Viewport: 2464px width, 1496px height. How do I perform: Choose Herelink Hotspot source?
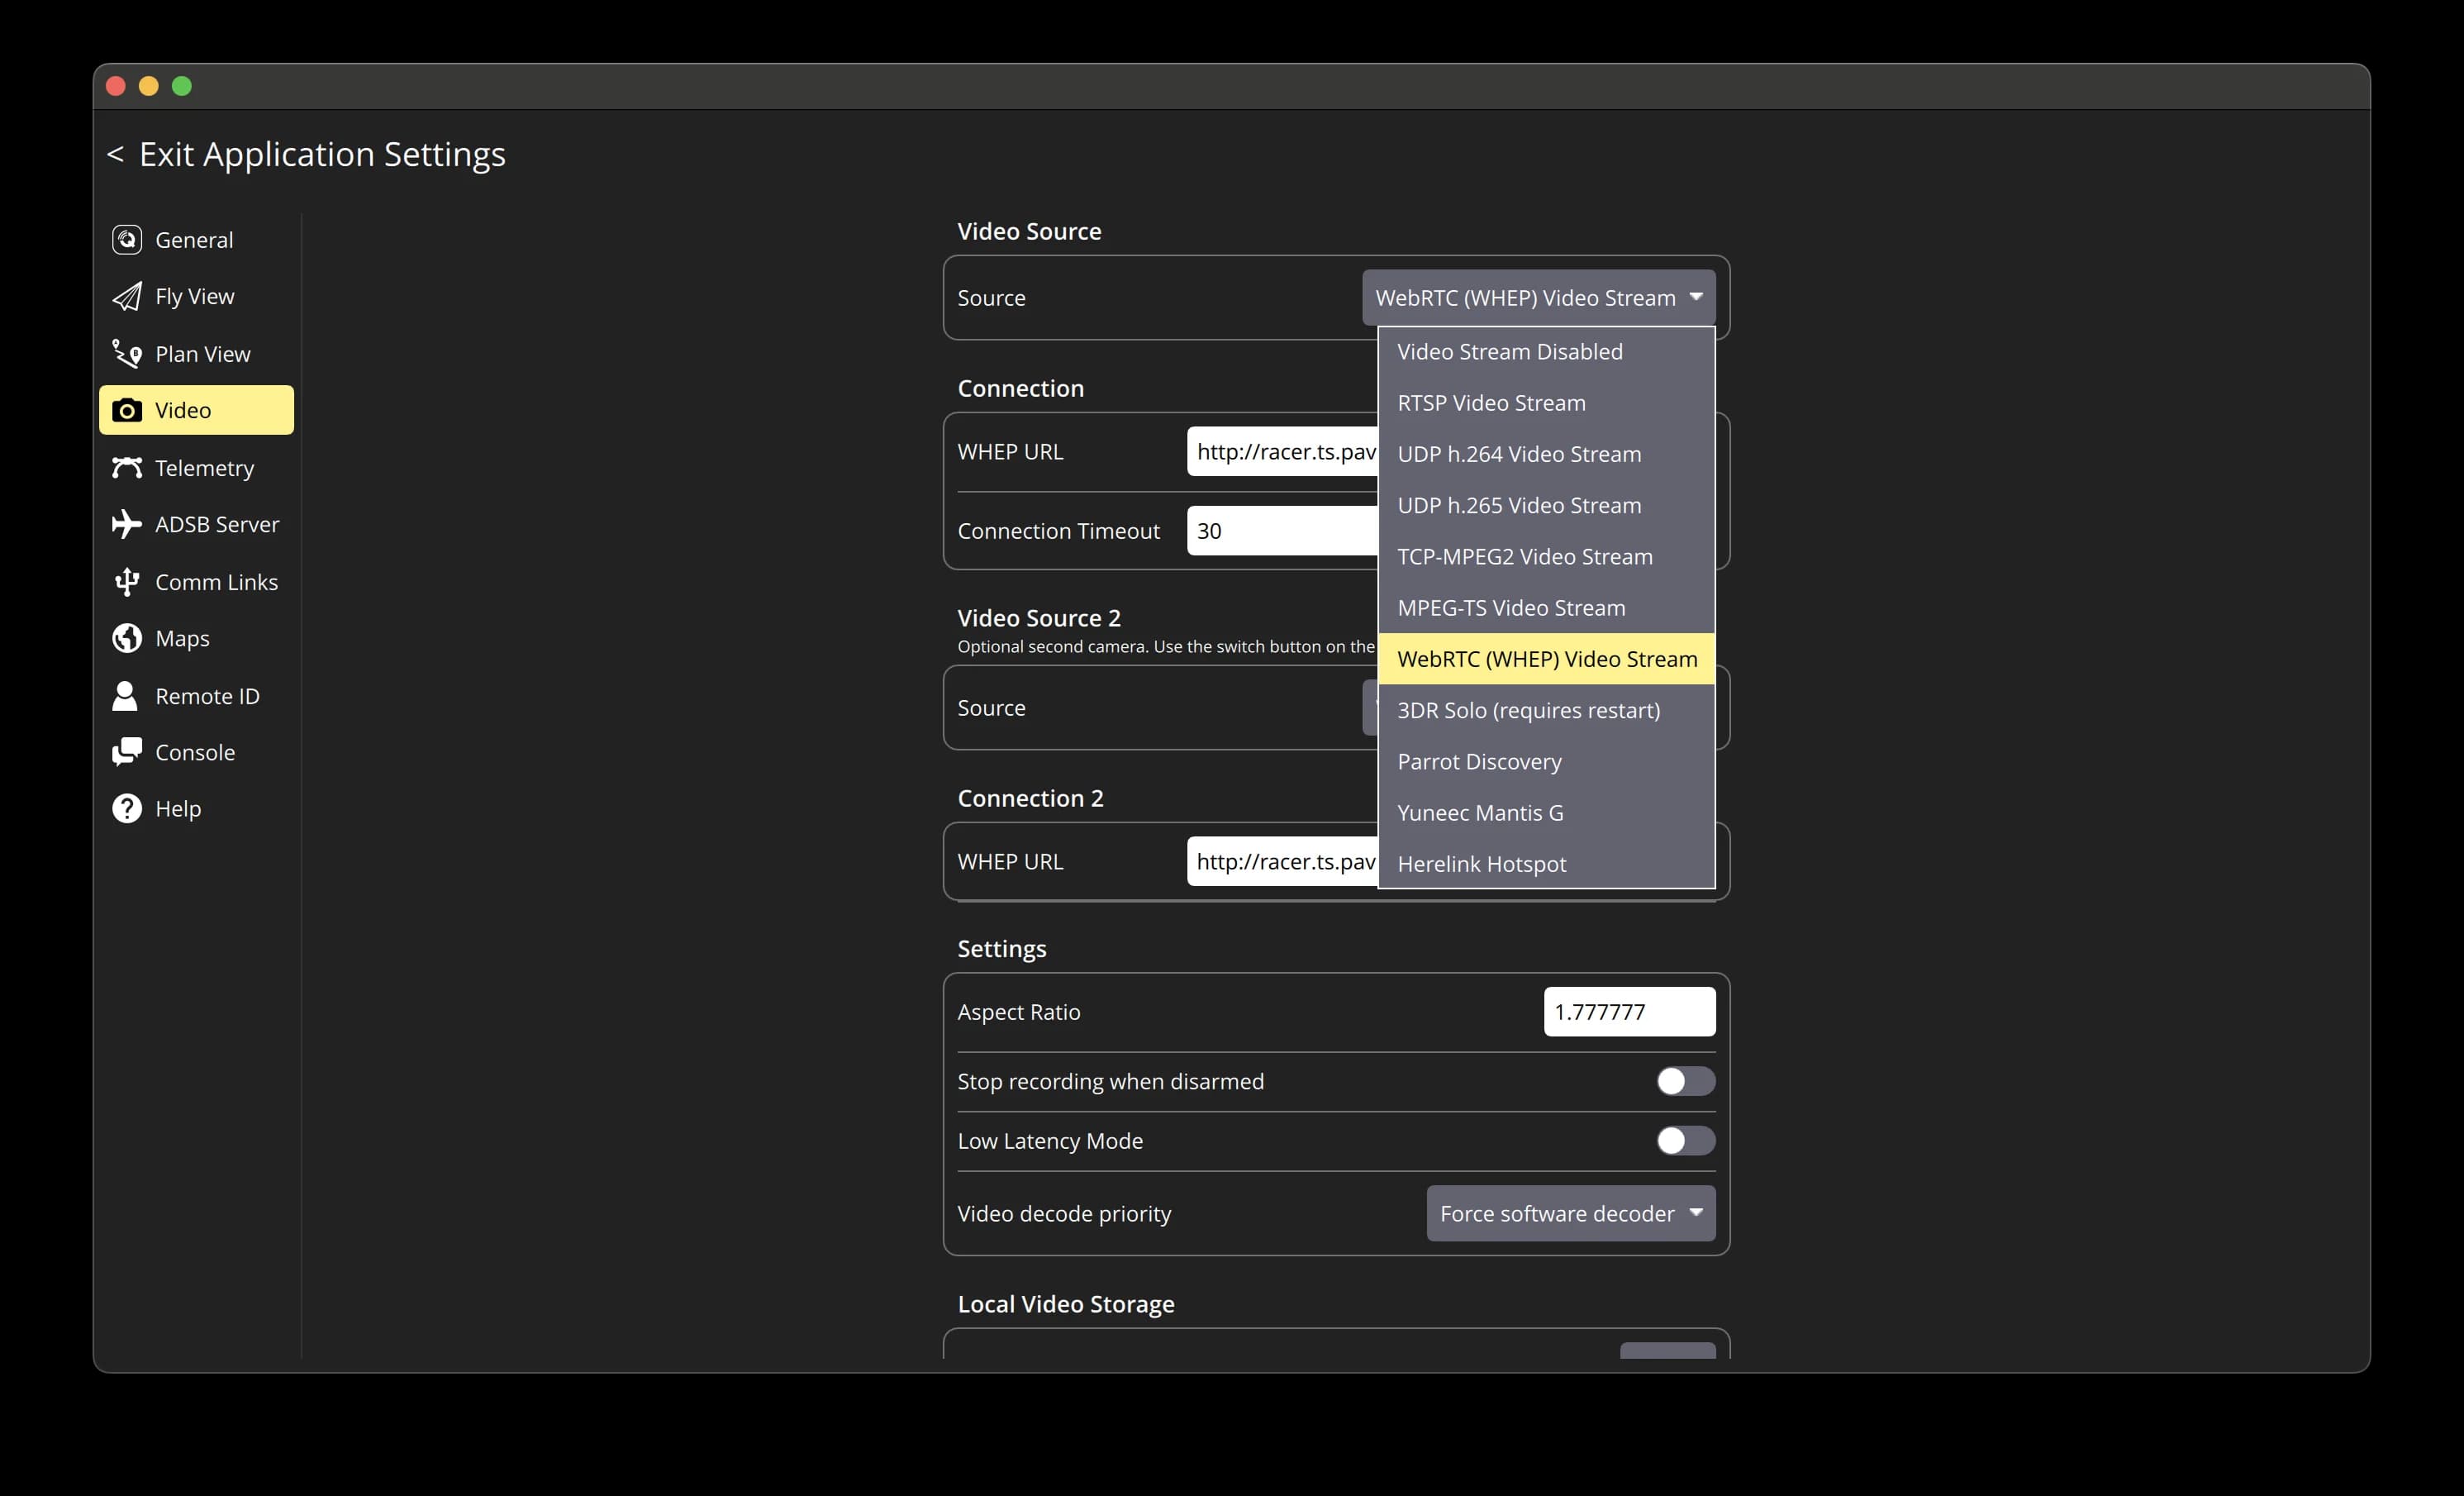tap(1546, 864)
